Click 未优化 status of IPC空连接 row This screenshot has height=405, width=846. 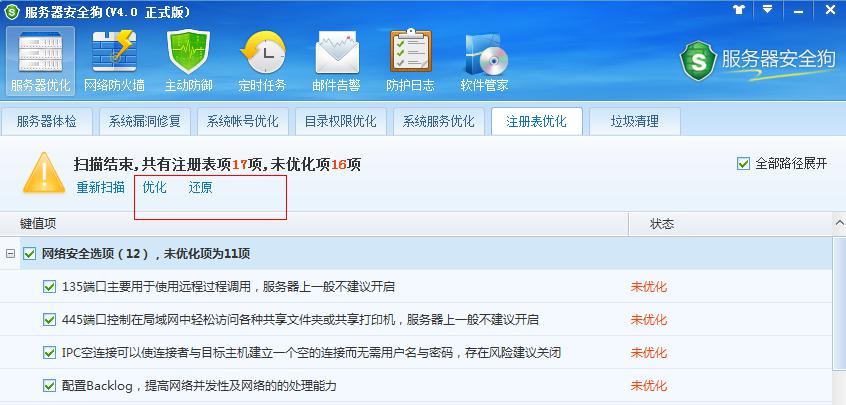point(649,353)
